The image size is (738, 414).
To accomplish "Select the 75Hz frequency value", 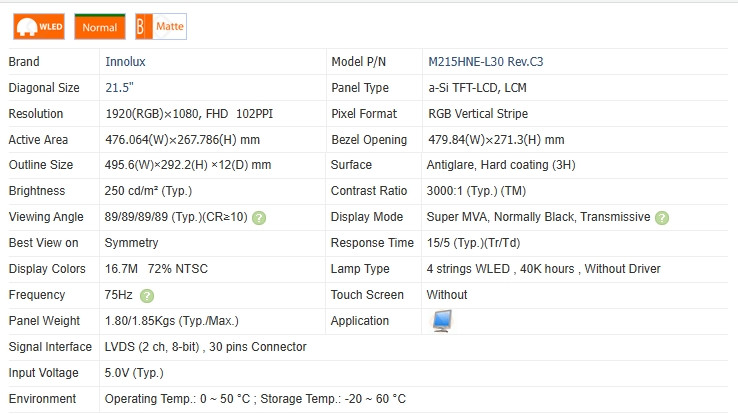I will 119,295.
